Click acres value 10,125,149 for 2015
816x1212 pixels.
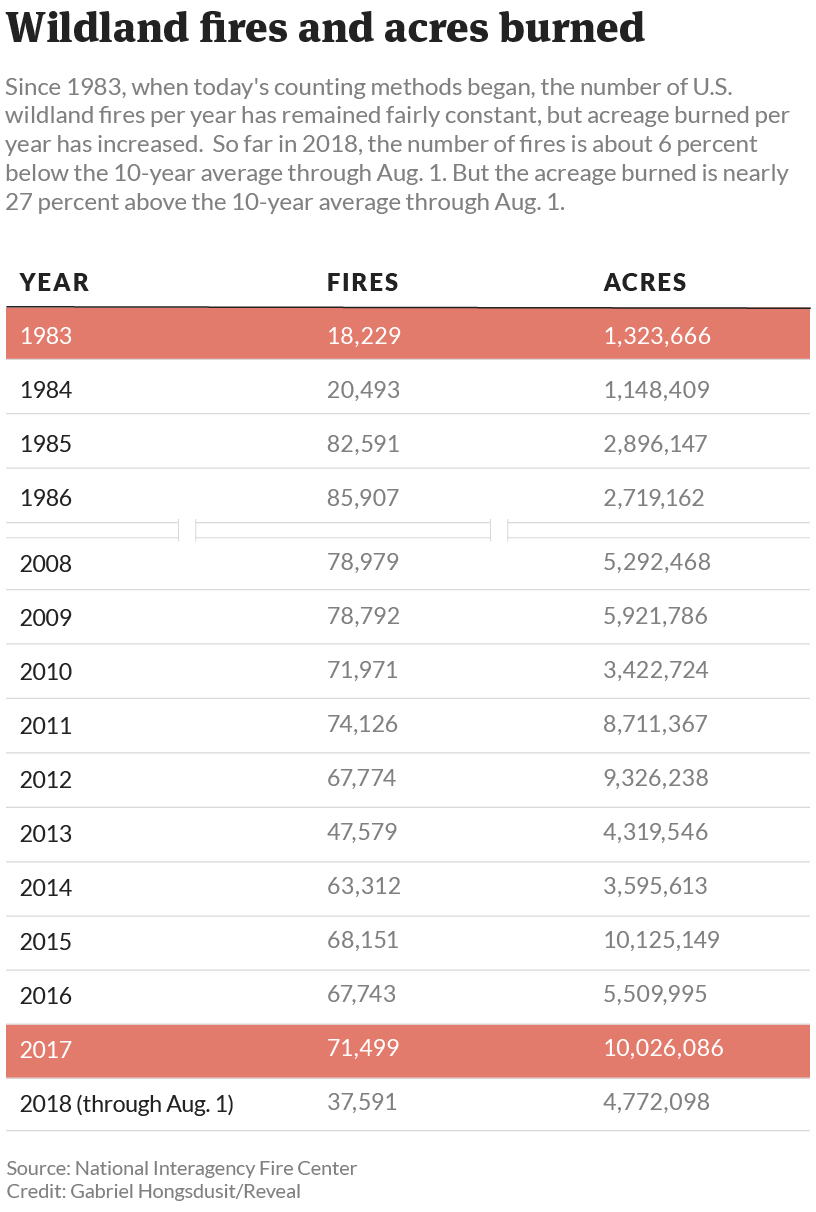pyautogui.click(x=661, y=940)
